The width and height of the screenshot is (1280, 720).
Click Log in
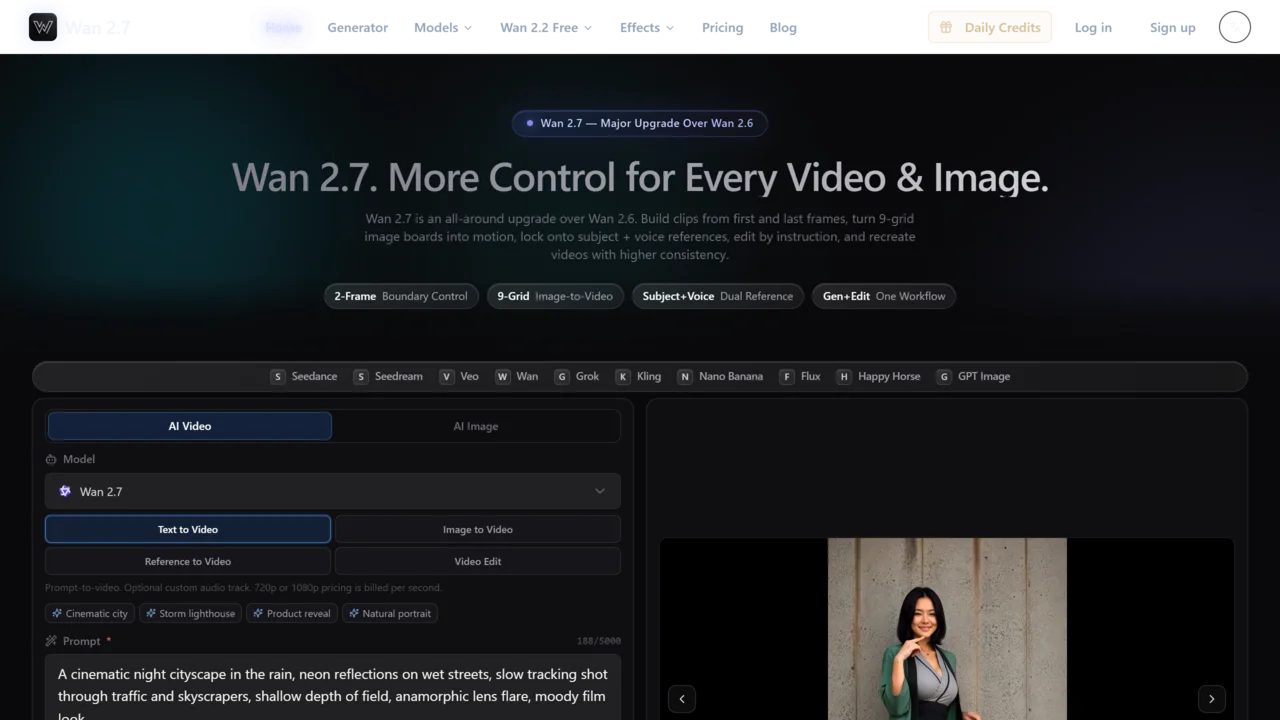click(x=1093, y=27)
